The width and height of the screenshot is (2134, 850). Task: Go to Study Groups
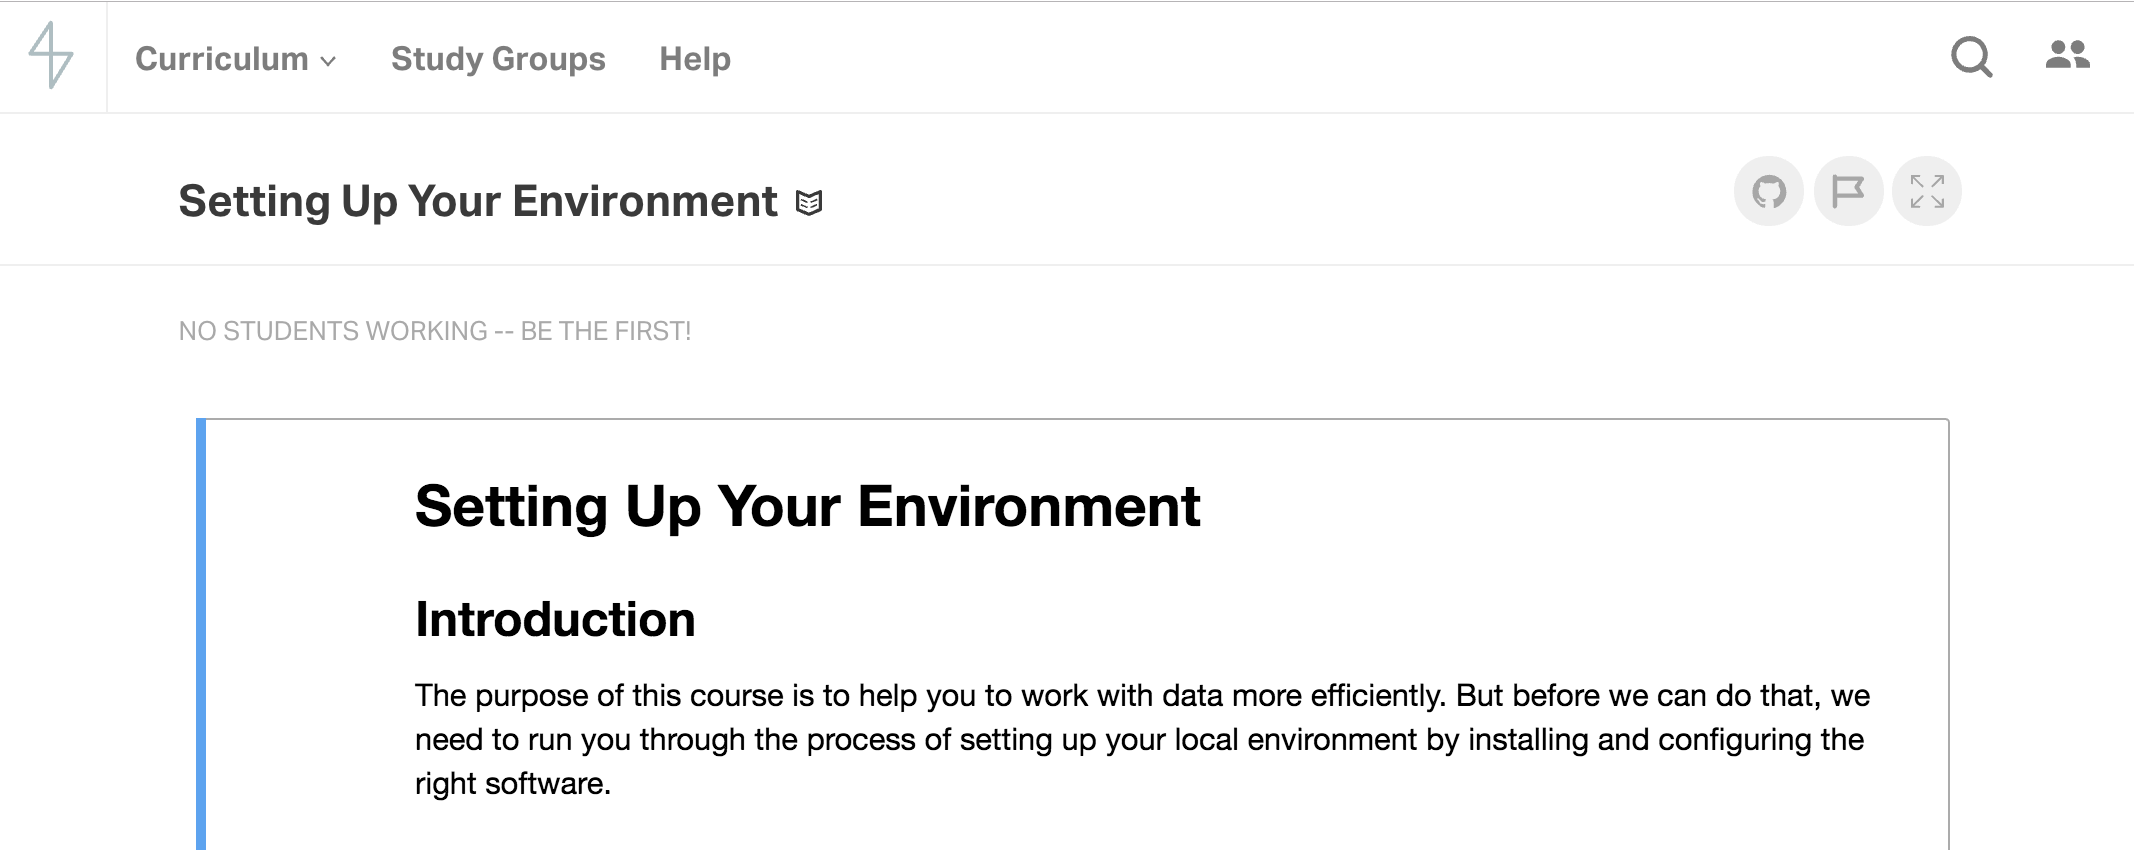pos(498,59)
